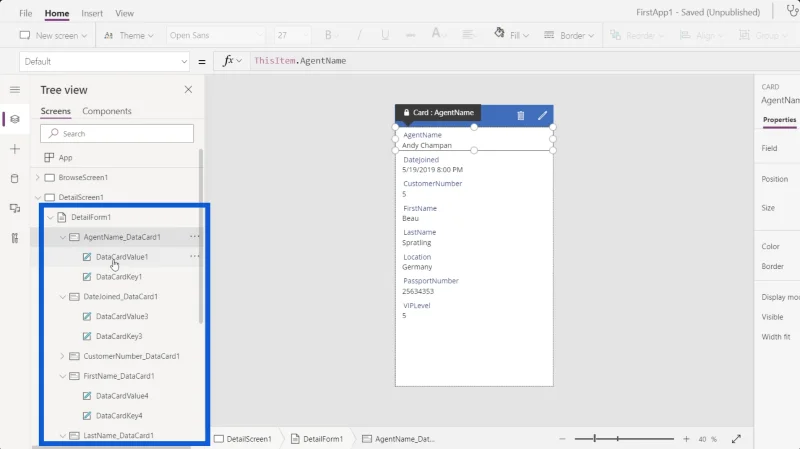Select the Screens tab in Tree view
The height and width of the screenshot is (449, 800).
point(56,111)
